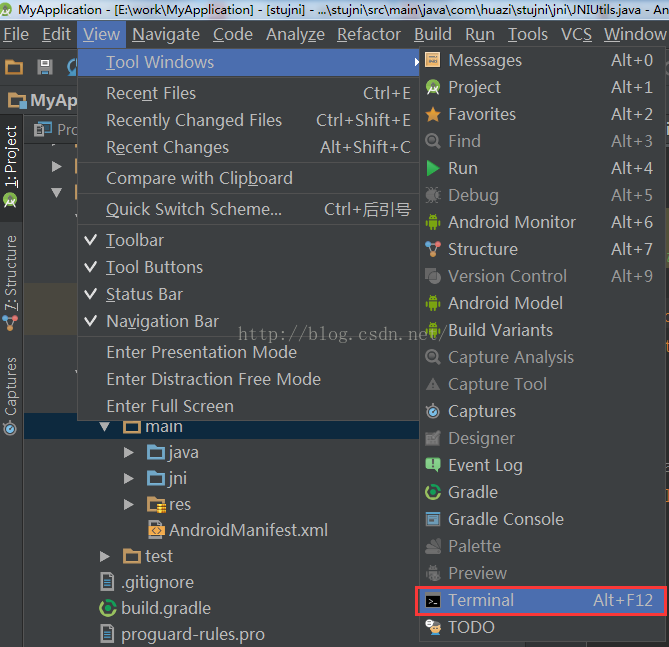Click the Gradle Console icon
This screenshot has height=647, width=669.
coord(433,519)
